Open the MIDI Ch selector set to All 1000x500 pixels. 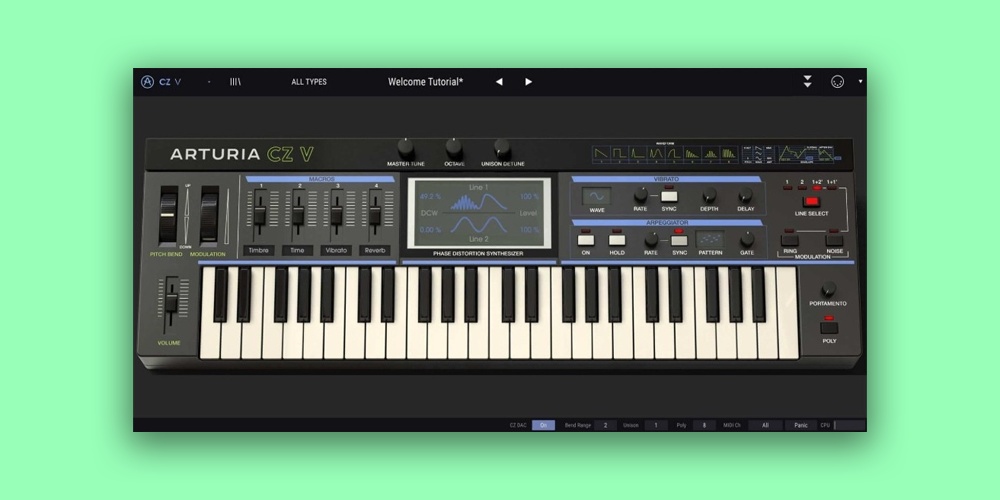765,425
